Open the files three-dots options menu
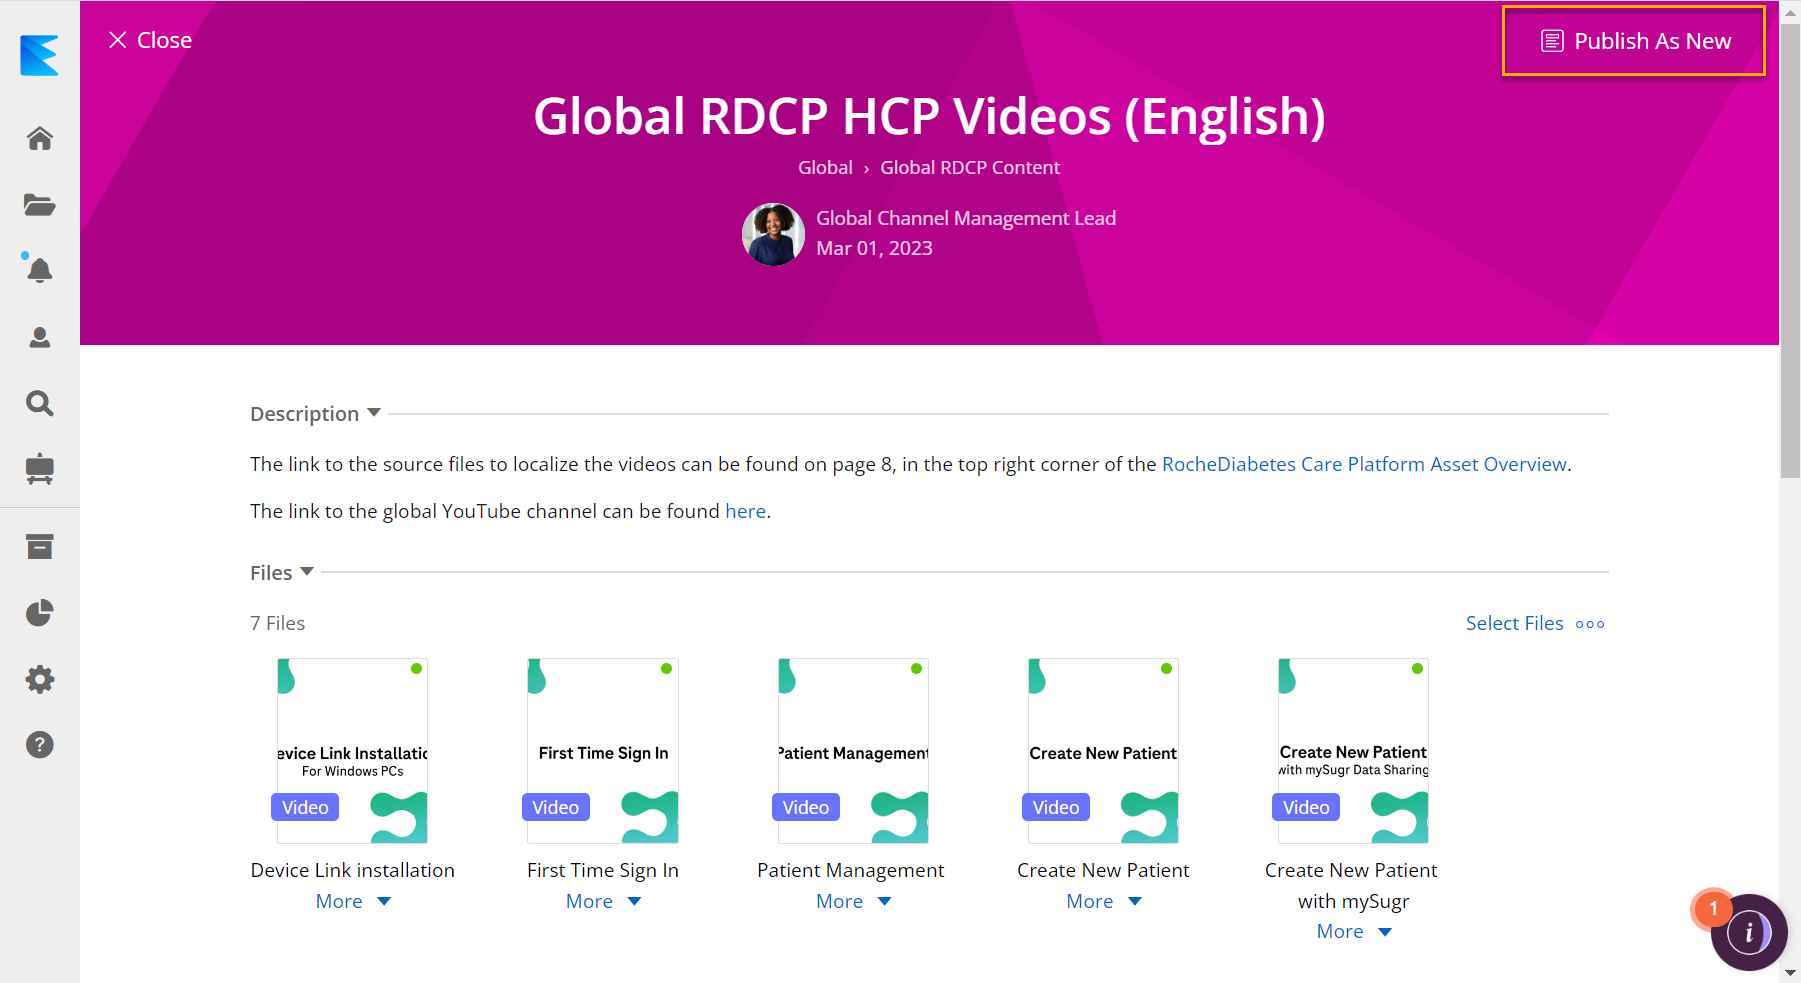1801x983 pixels. [1590, 624]
